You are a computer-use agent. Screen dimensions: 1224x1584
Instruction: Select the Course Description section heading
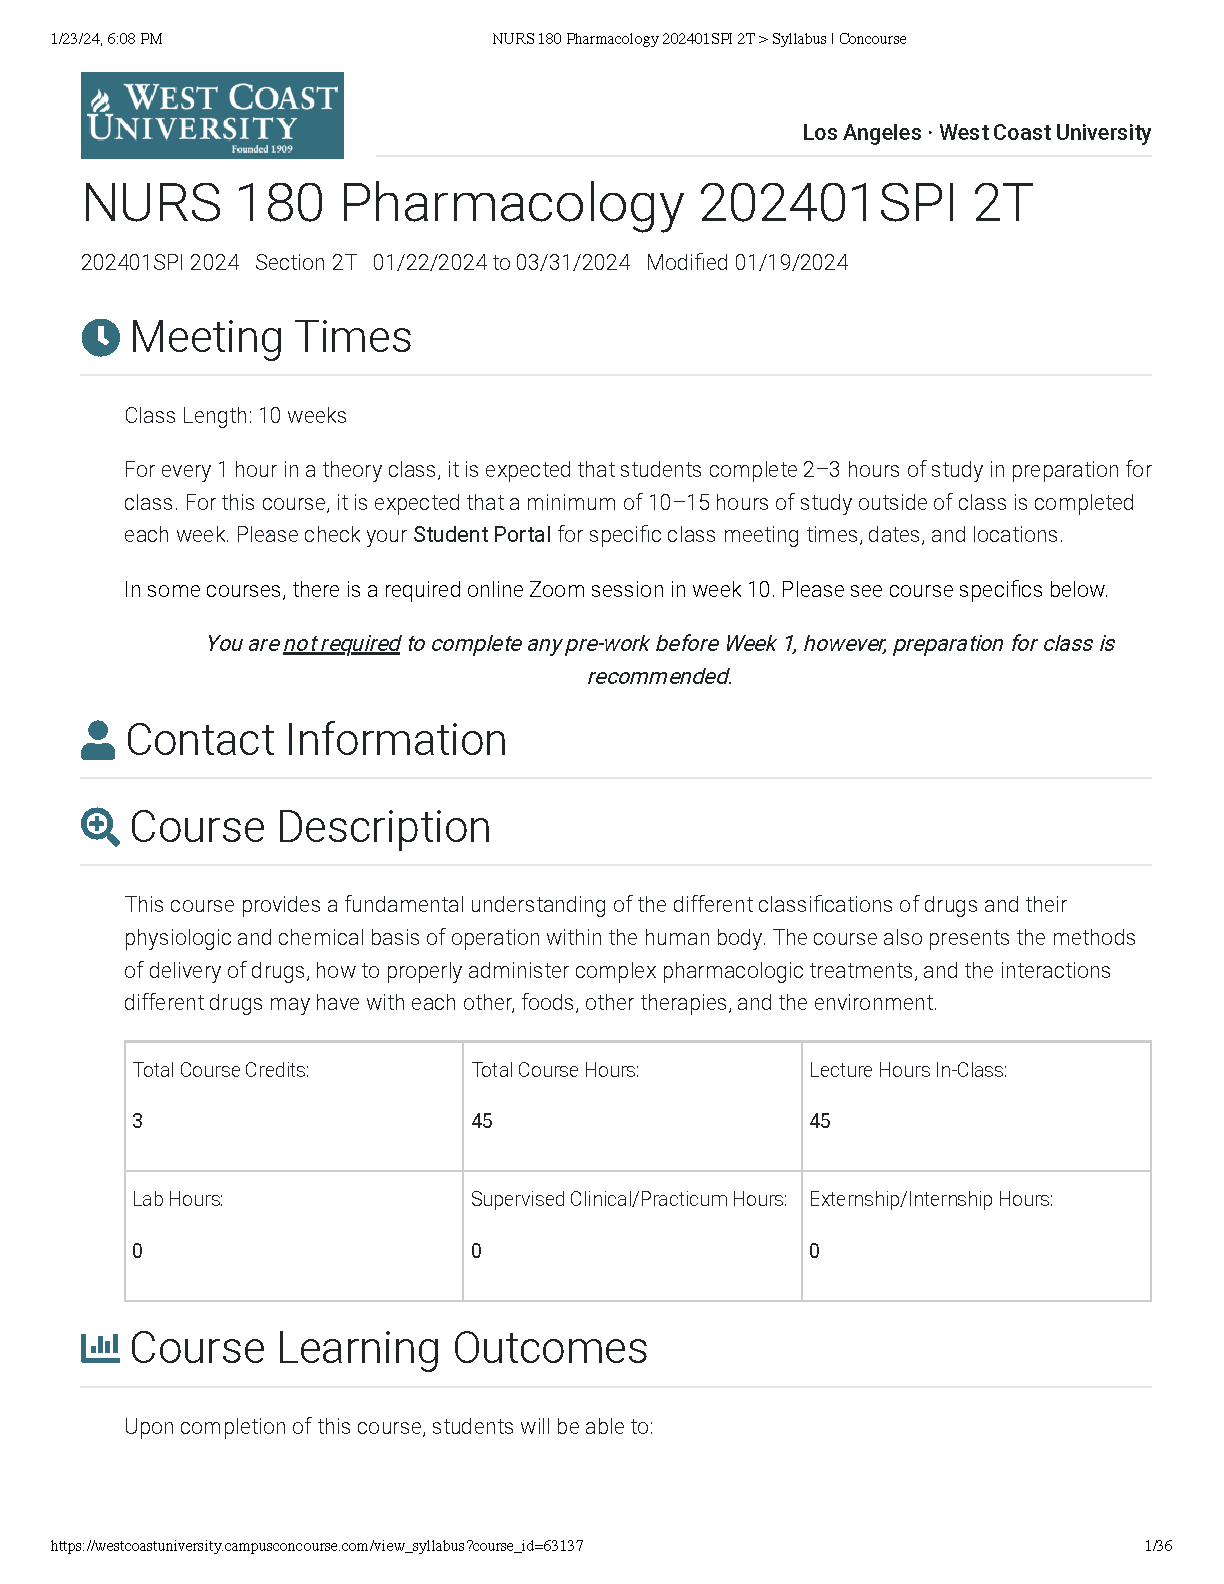[x=310, y=828]
